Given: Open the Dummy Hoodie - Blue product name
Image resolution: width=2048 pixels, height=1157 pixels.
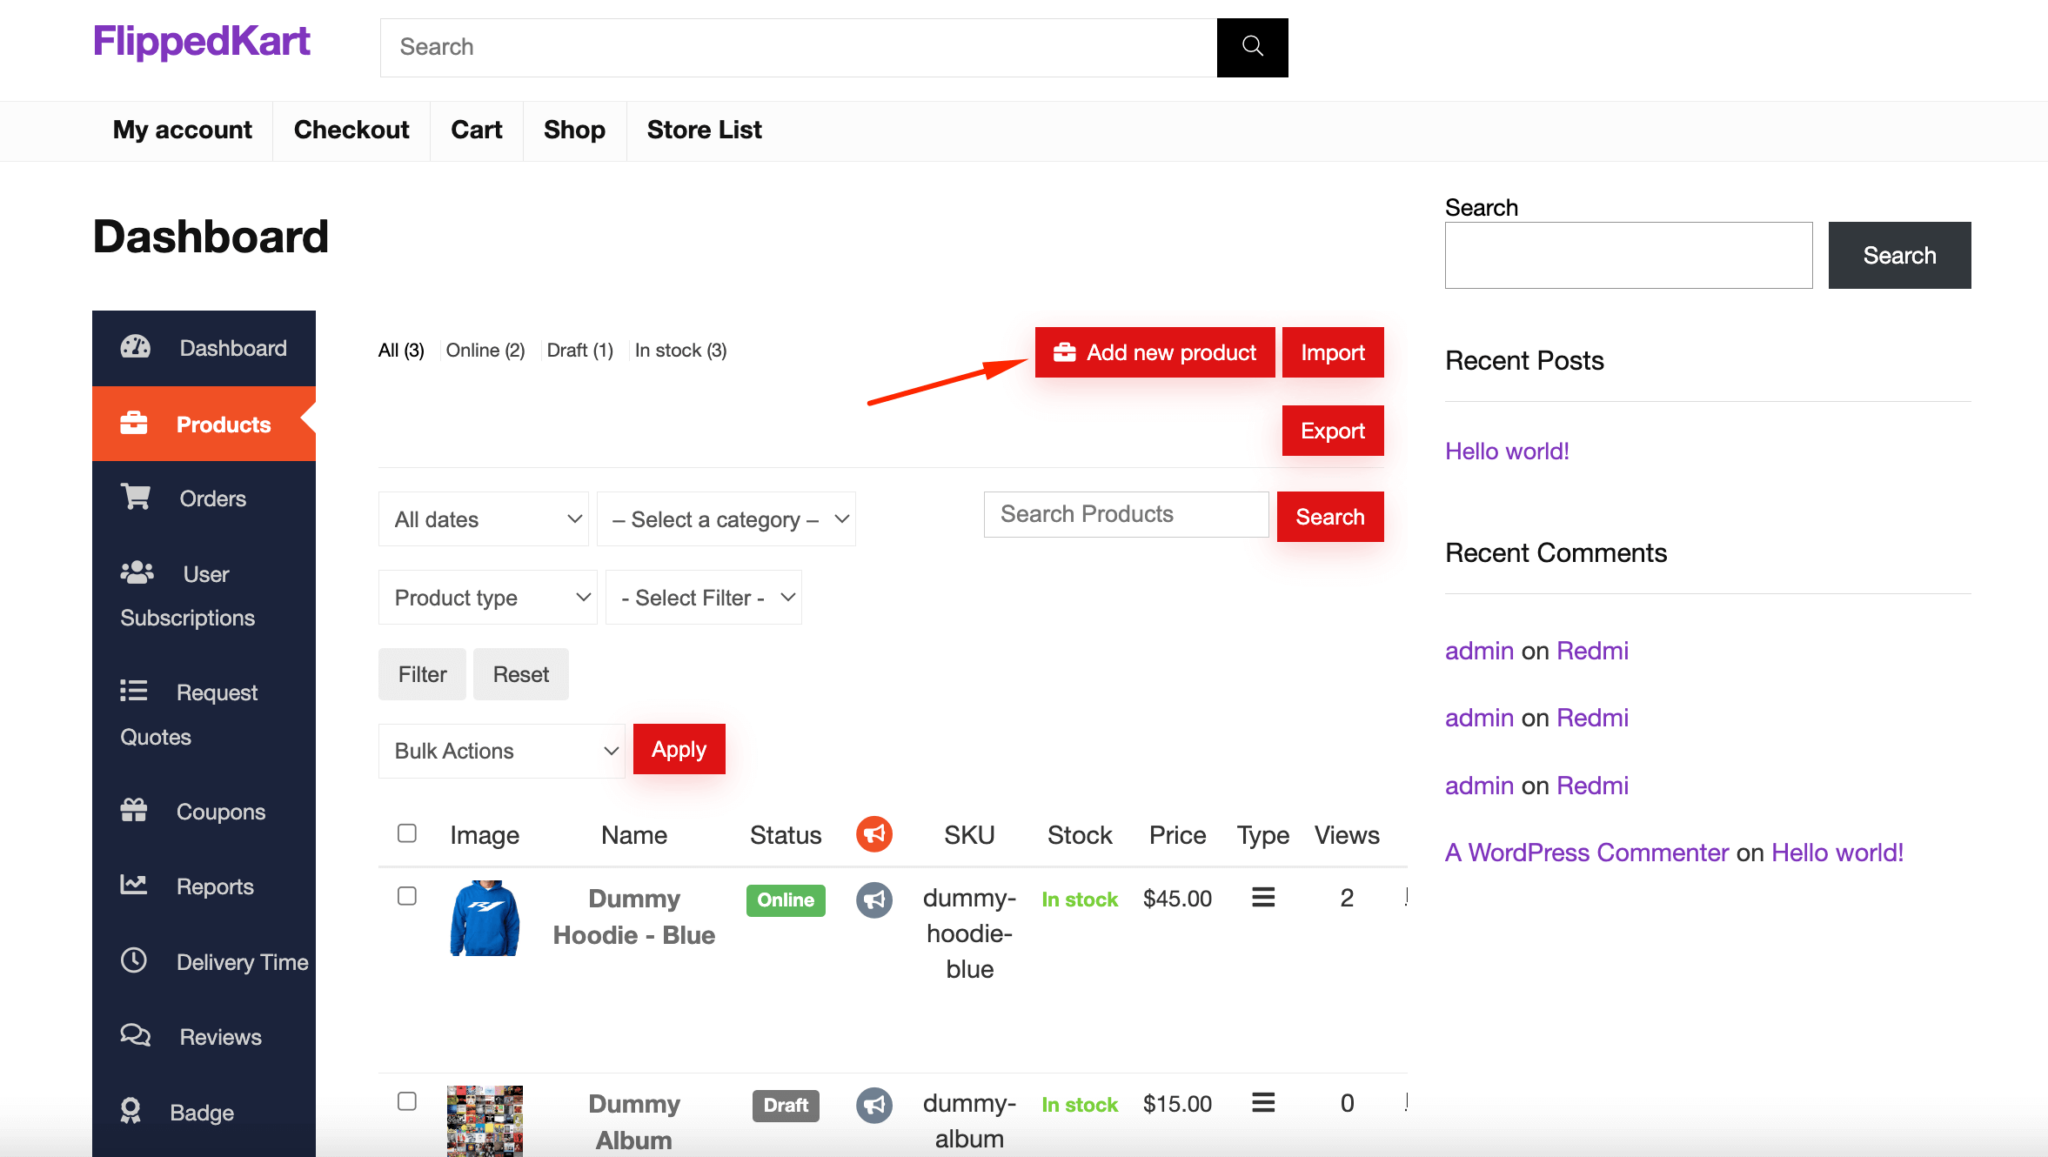Looking at the screenshot, I should click(634, 917).
